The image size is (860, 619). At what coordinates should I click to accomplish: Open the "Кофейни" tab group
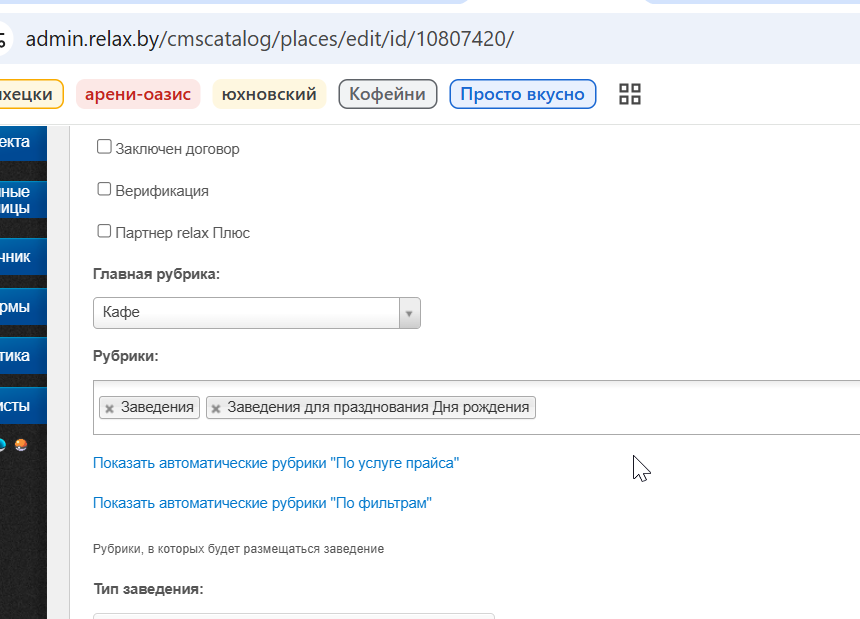click(388, 94)
